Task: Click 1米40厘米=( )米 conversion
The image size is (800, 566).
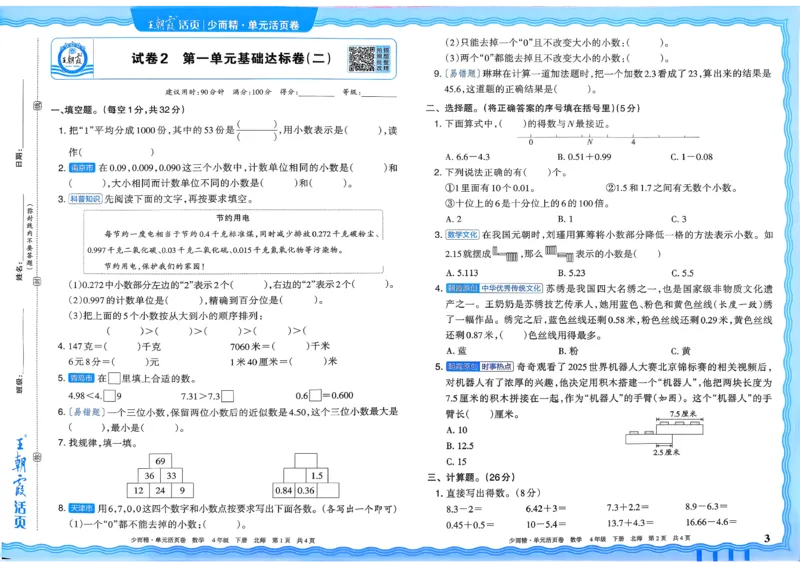Action: point(284,361)
